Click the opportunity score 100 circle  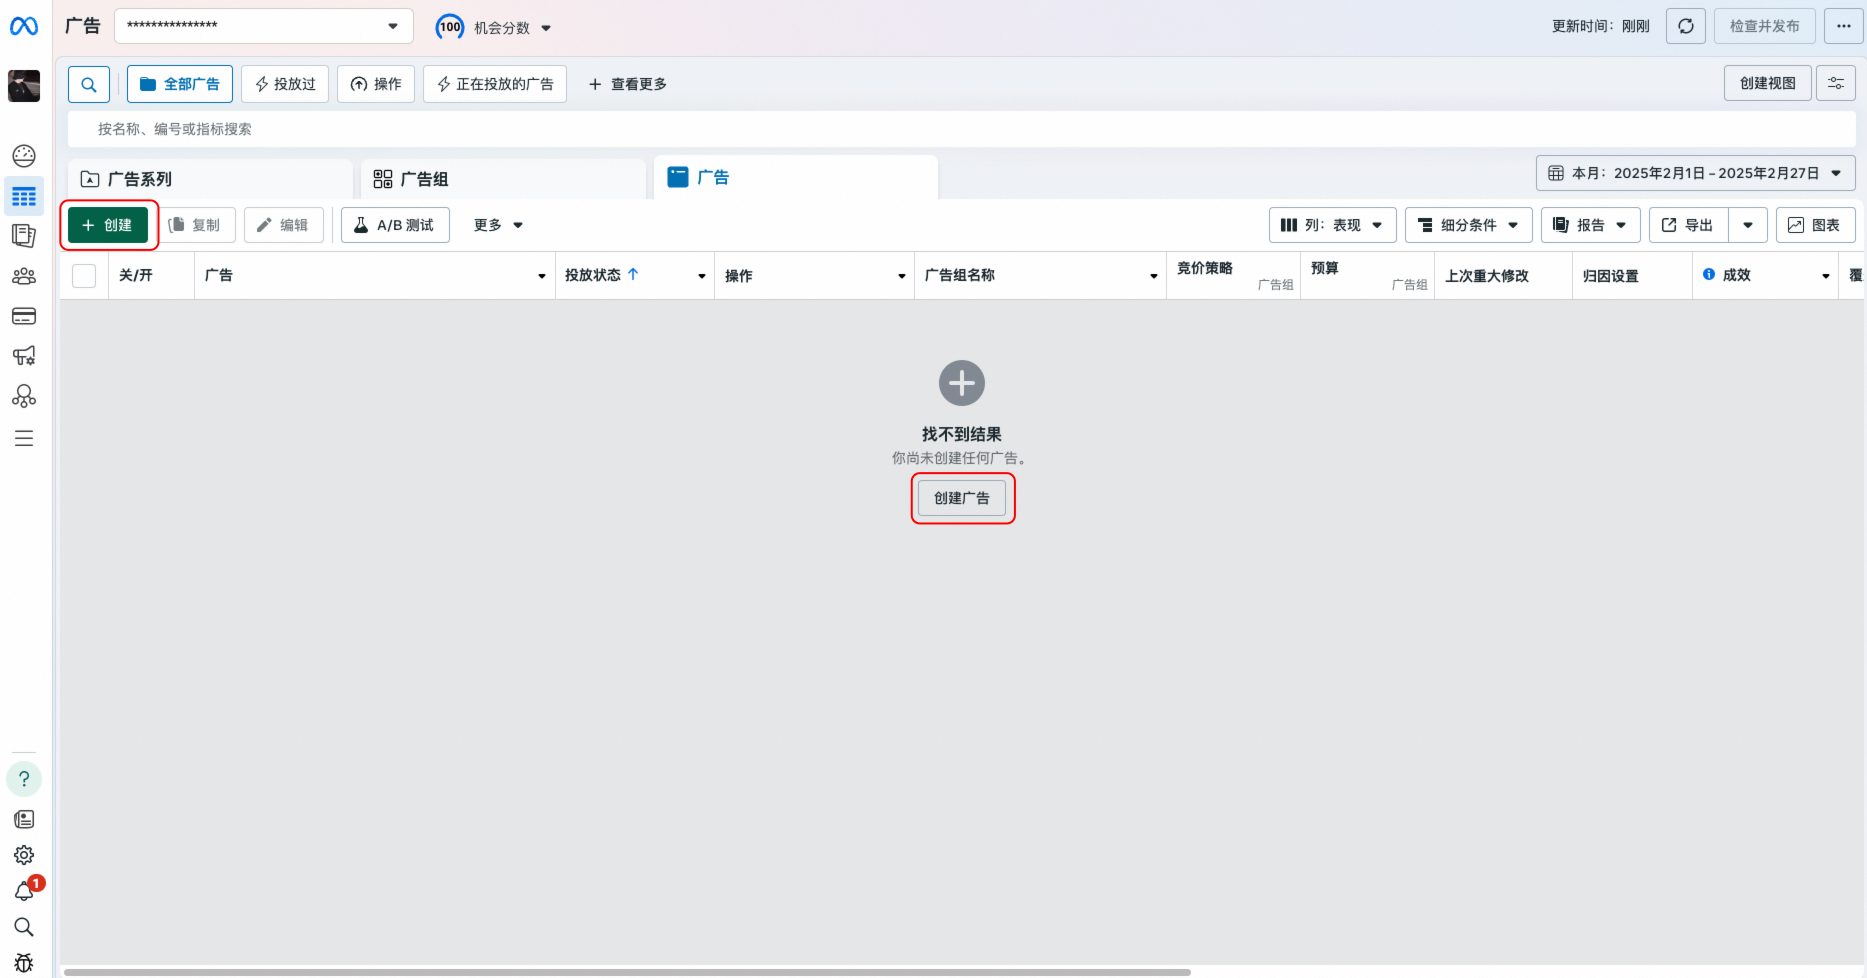click(x=450, y=27)
